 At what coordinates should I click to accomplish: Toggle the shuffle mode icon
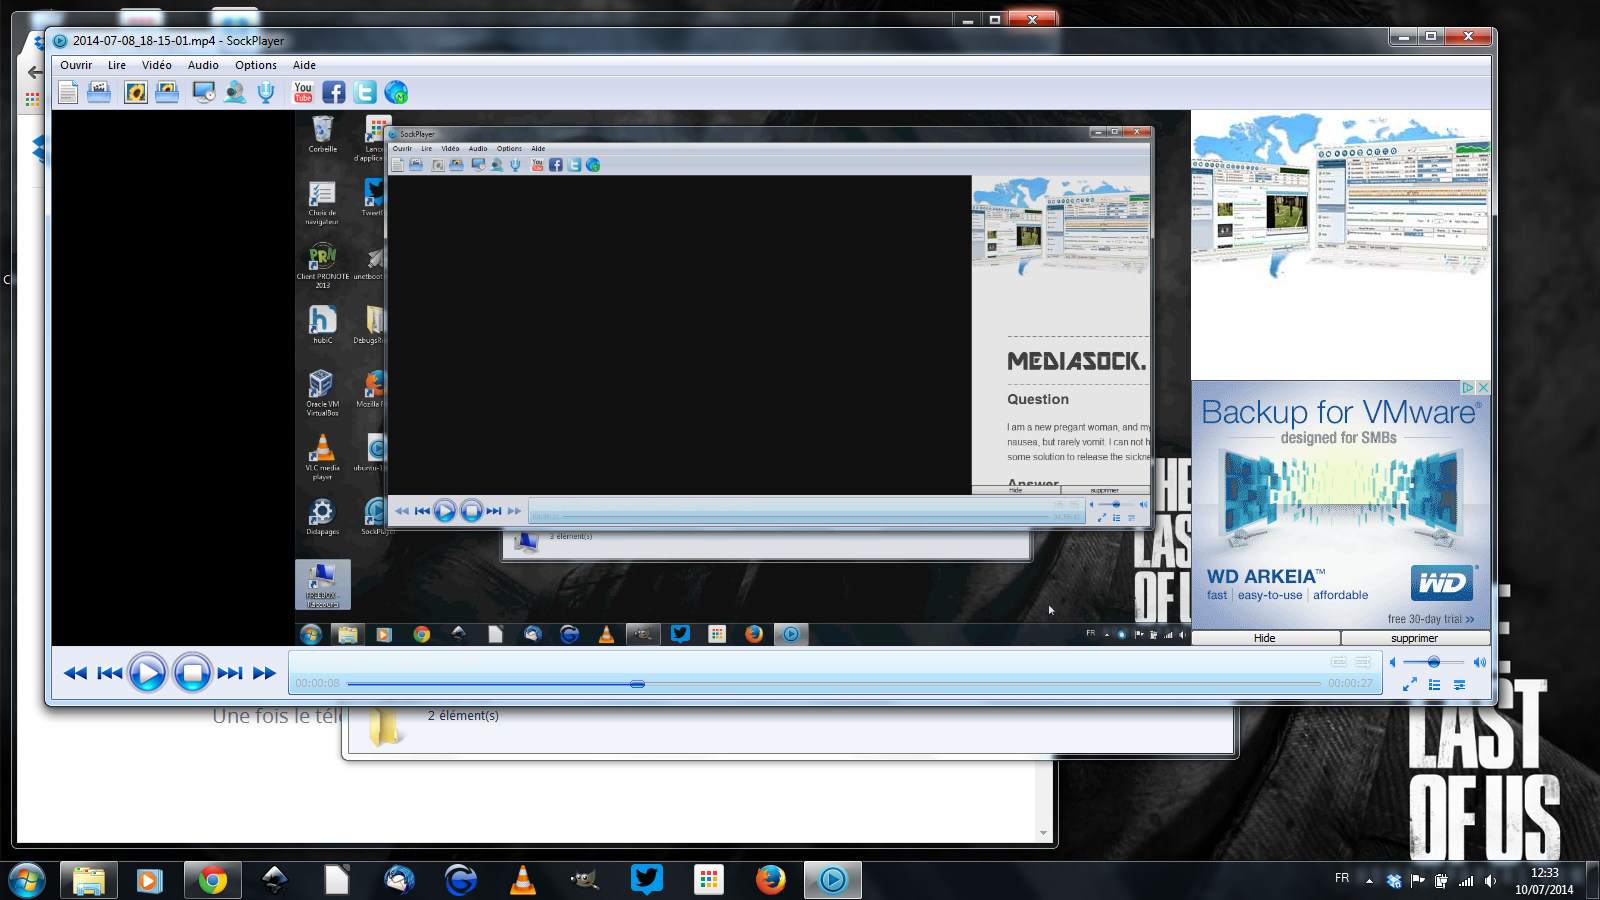tap(1362, 662)
